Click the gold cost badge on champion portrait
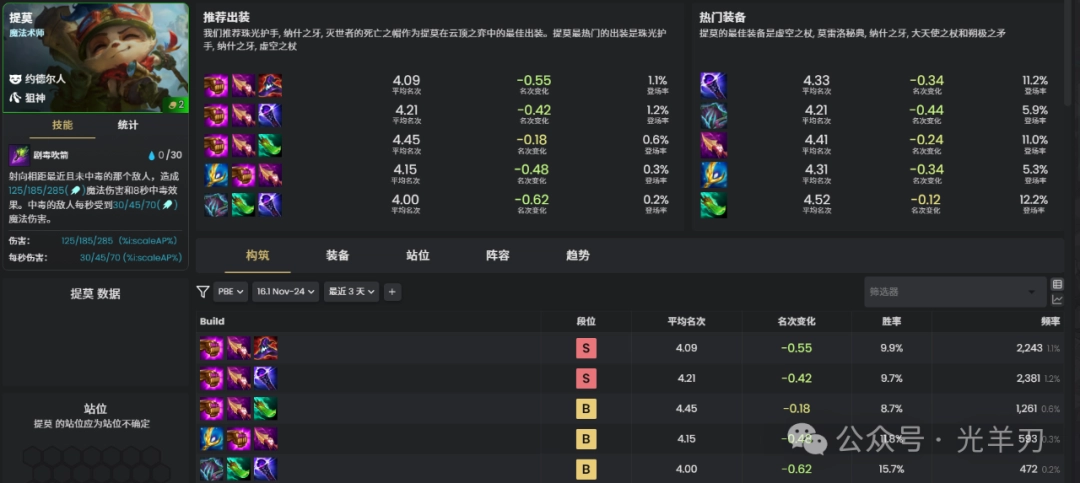Image resolution: width=1080 pixels, height=483 pixels. click(x=175, y=103)
